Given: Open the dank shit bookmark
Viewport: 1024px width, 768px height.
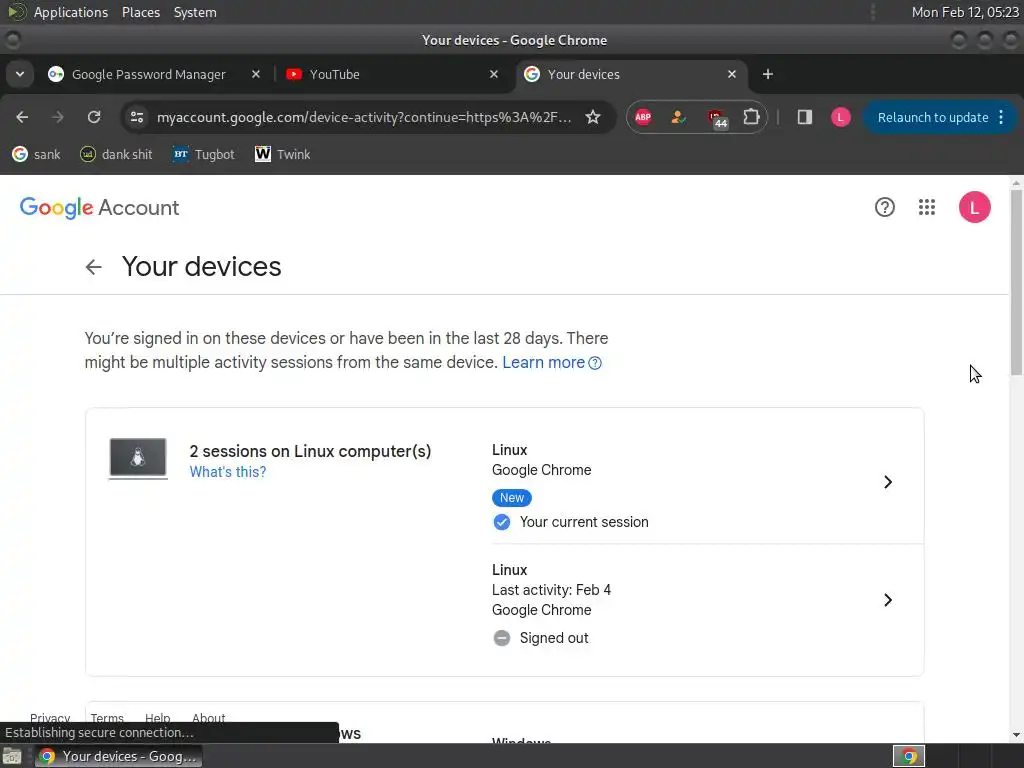Looking at the screenshot, I should tap(116, 155).
